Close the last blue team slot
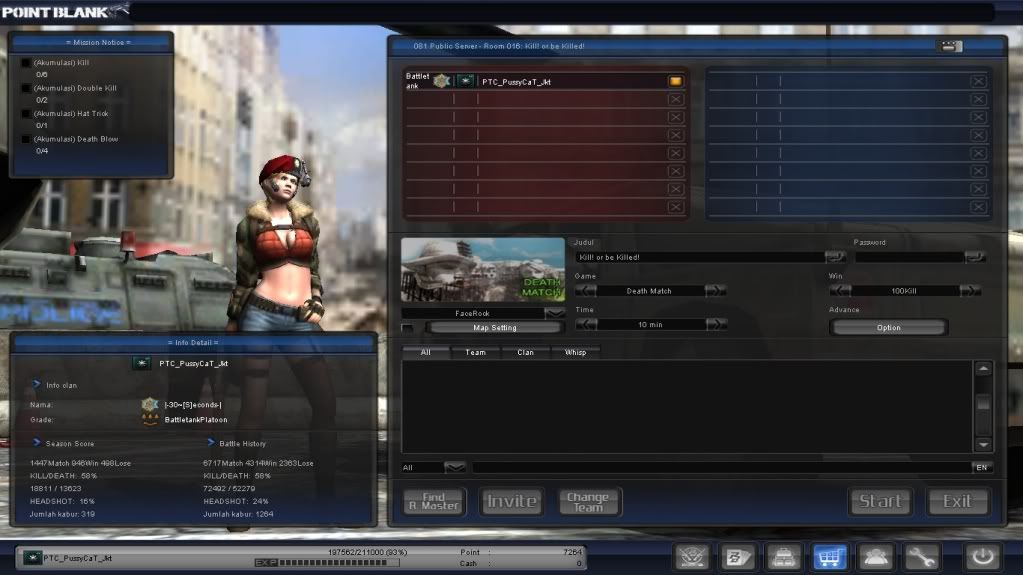Viewport: 1023px width, 575px height. click(x=978, y=207)
